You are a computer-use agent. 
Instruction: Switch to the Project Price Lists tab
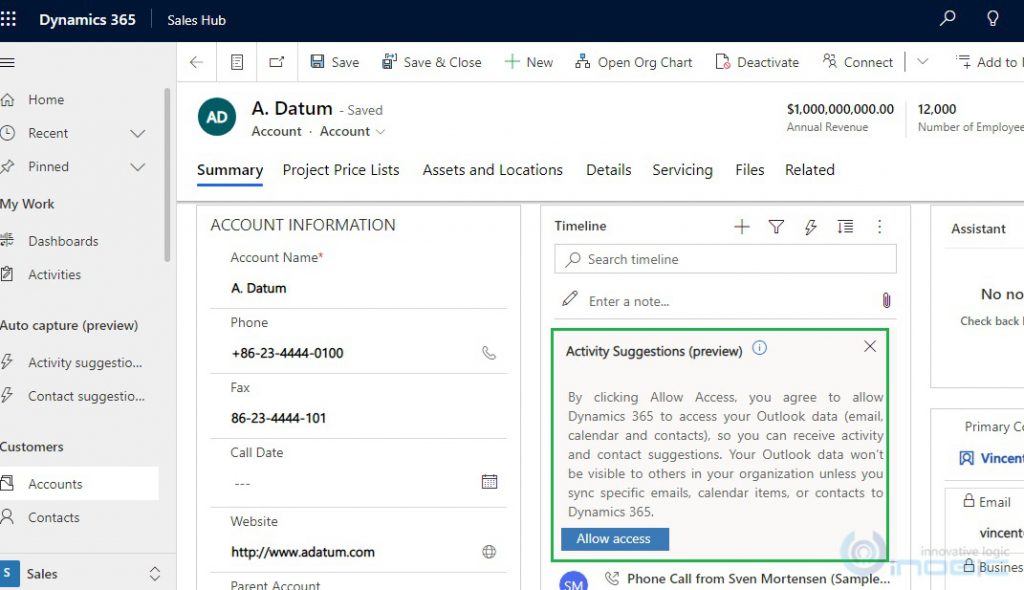pos(341,170)
